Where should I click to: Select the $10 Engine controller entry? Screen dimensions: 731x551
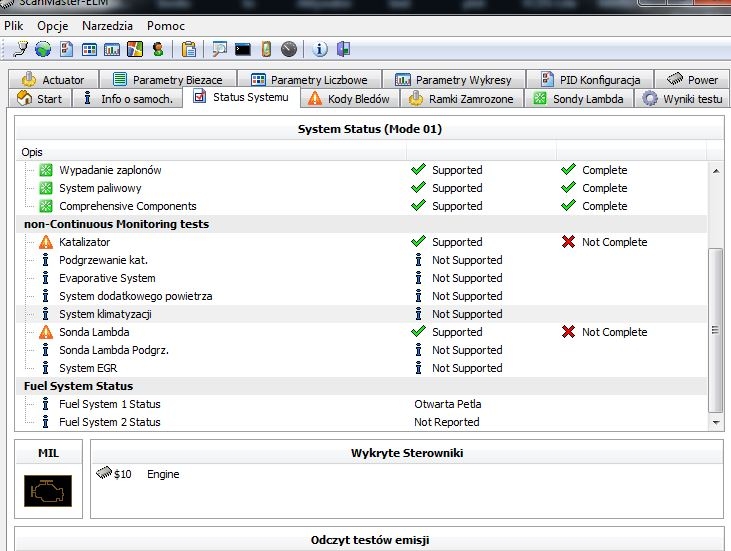(x=138, y=474)
